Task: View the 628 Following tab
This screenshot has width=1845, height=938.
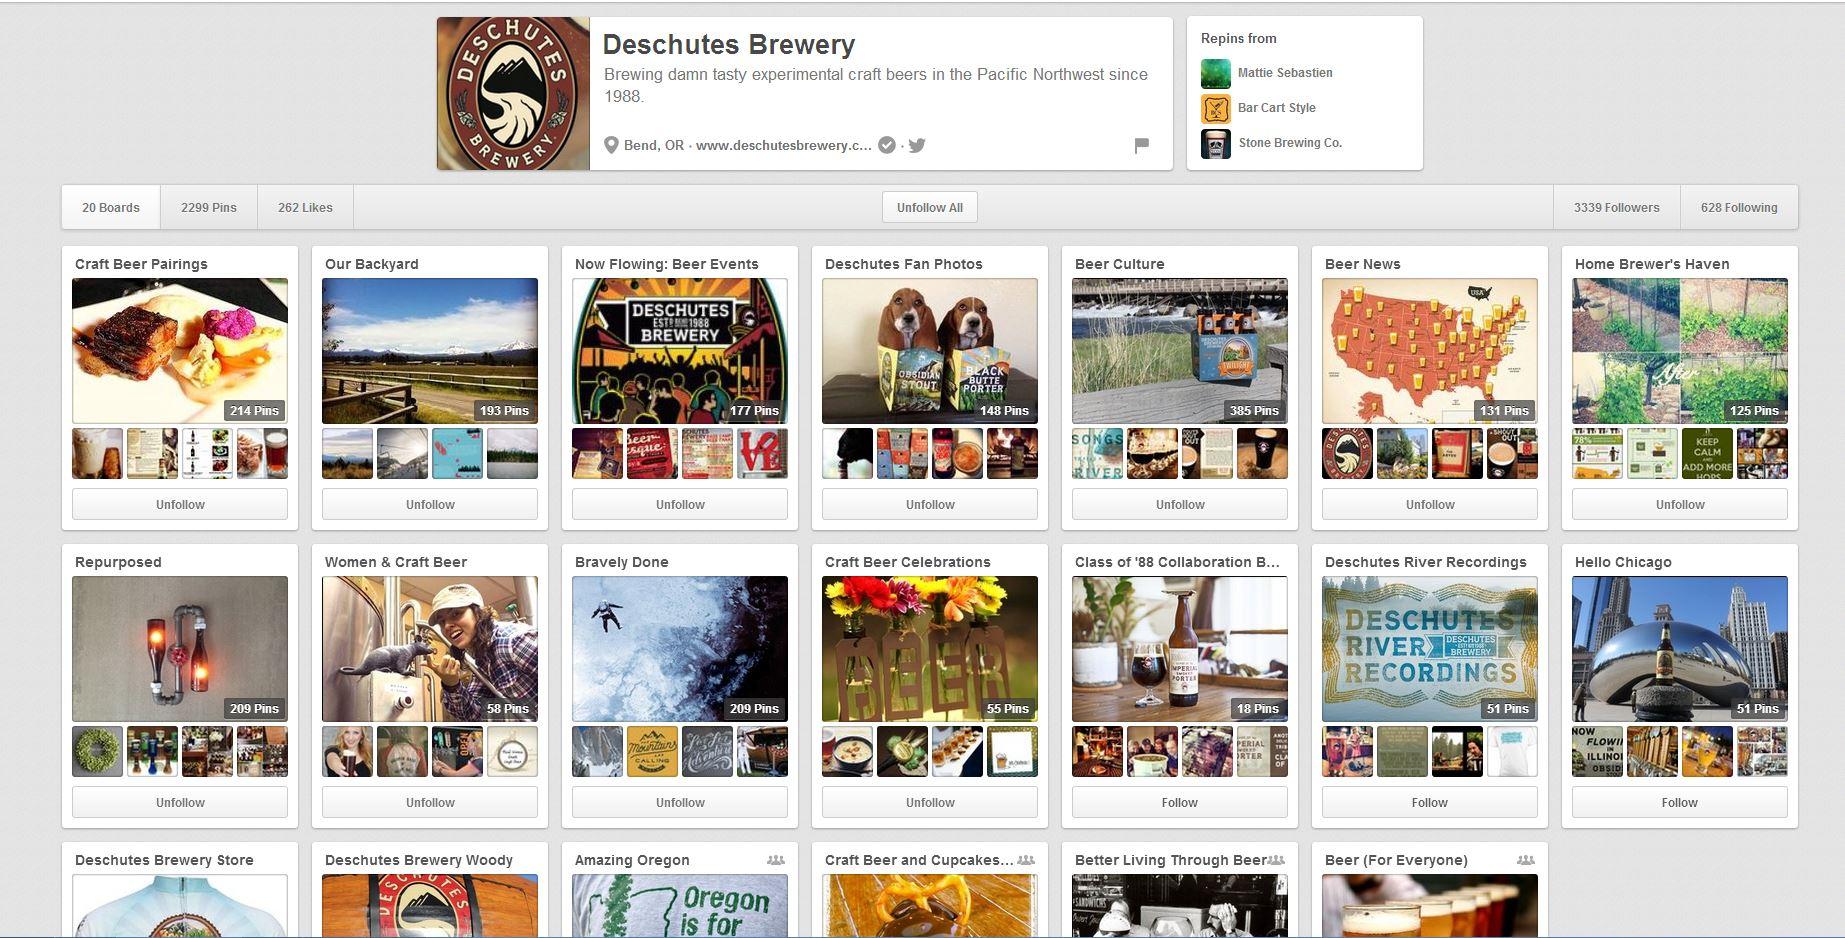Action: pos(1739,208)
